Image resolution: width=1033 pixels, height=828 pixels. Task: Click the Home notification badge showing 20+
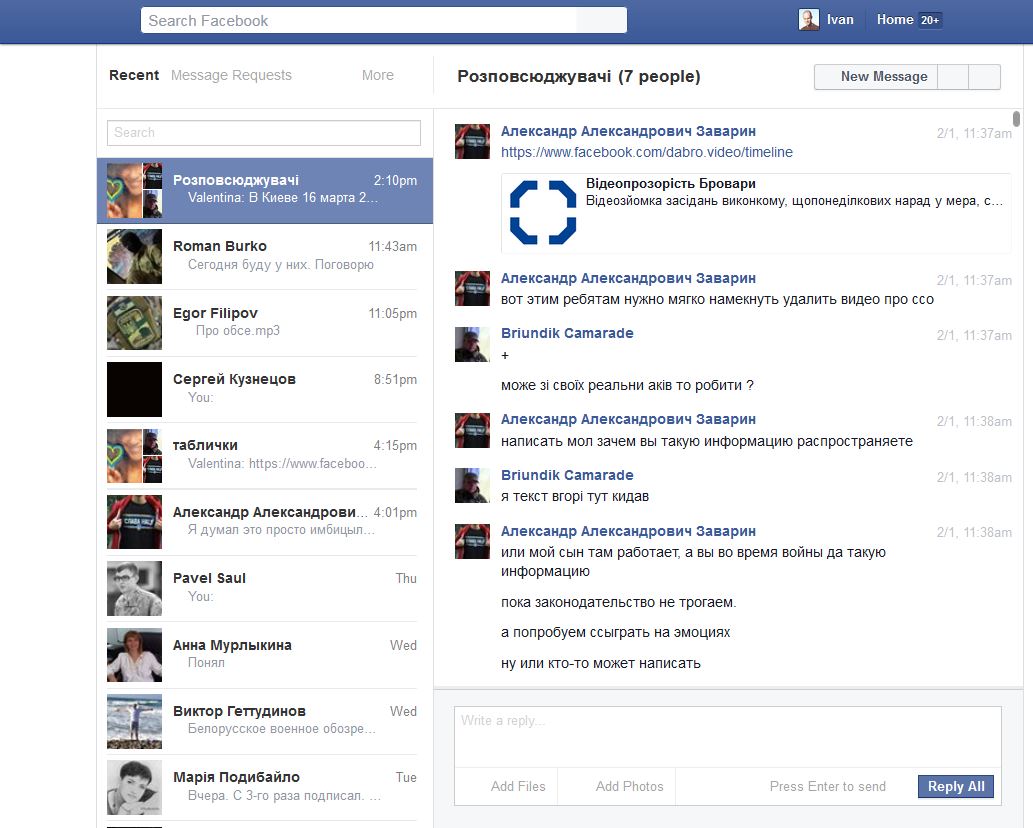[x=930, y=20]
